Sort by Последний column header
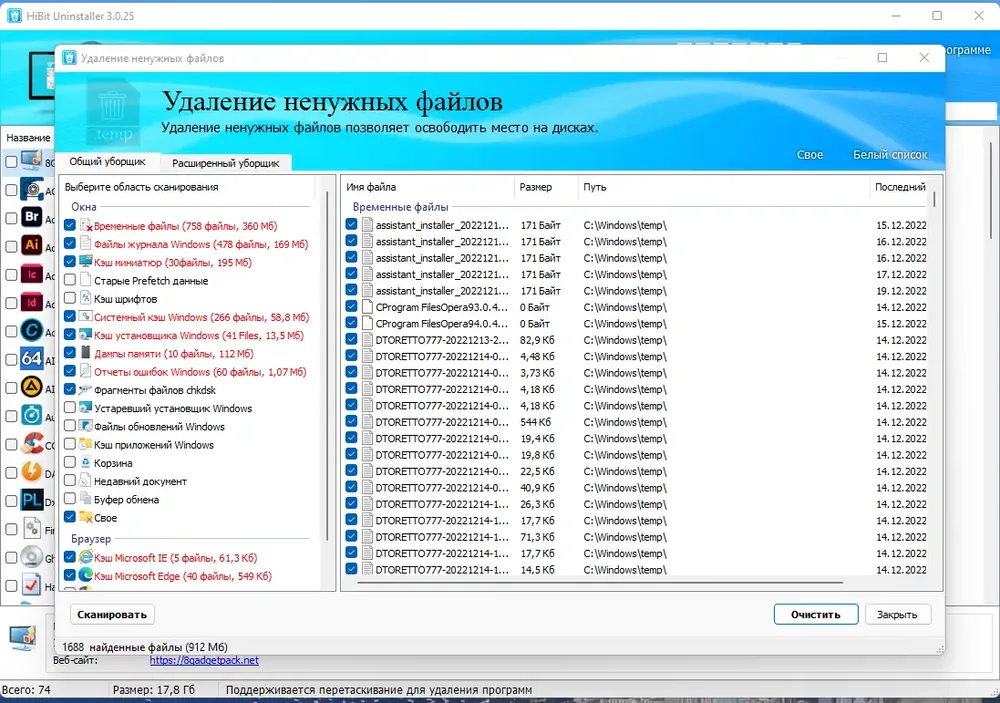The height and width of the screenshot is (703, 1000). click(900, 187)
